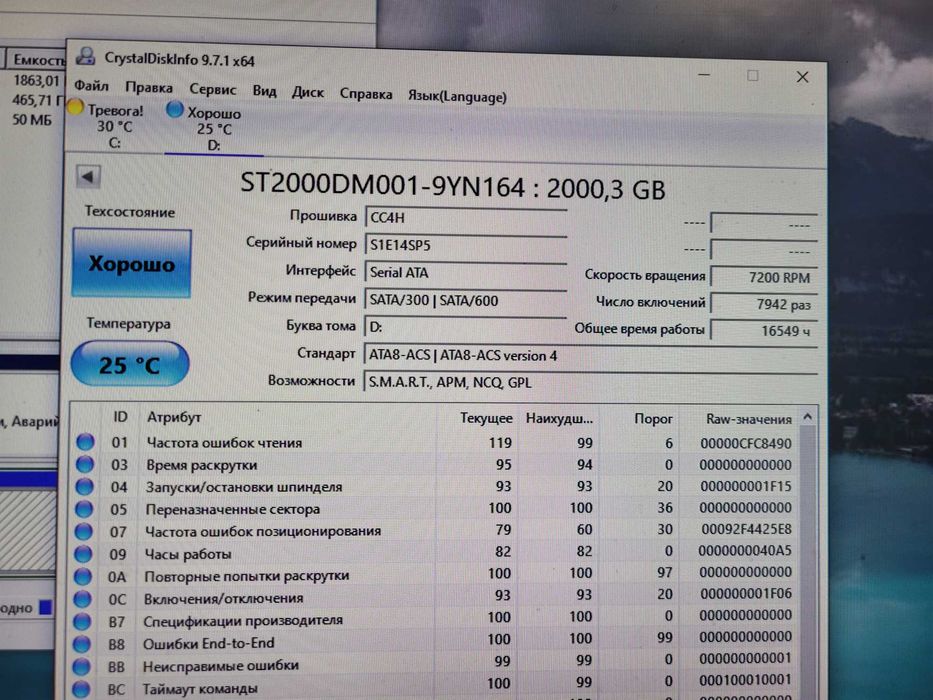Click the 1863,01 capacity entry in background window
The height and width of the screenshot is (700, 933).
pos(37,80)
